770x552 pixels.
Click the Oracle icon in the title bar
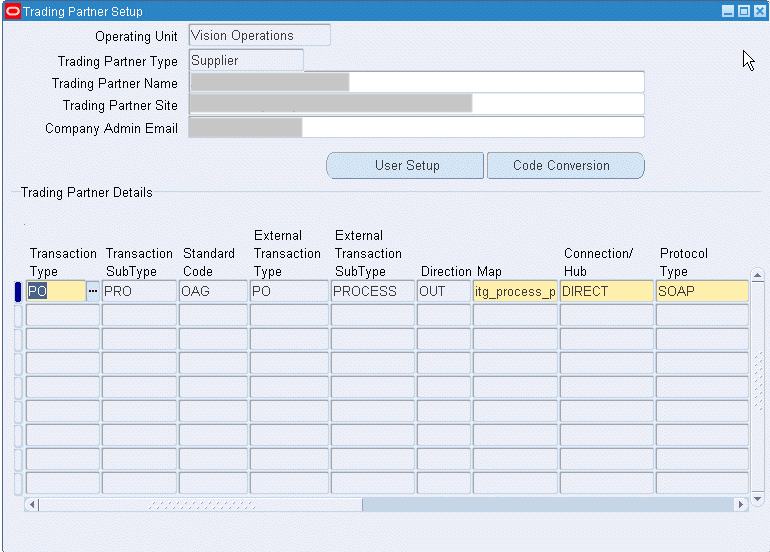[x=12, y=11]
